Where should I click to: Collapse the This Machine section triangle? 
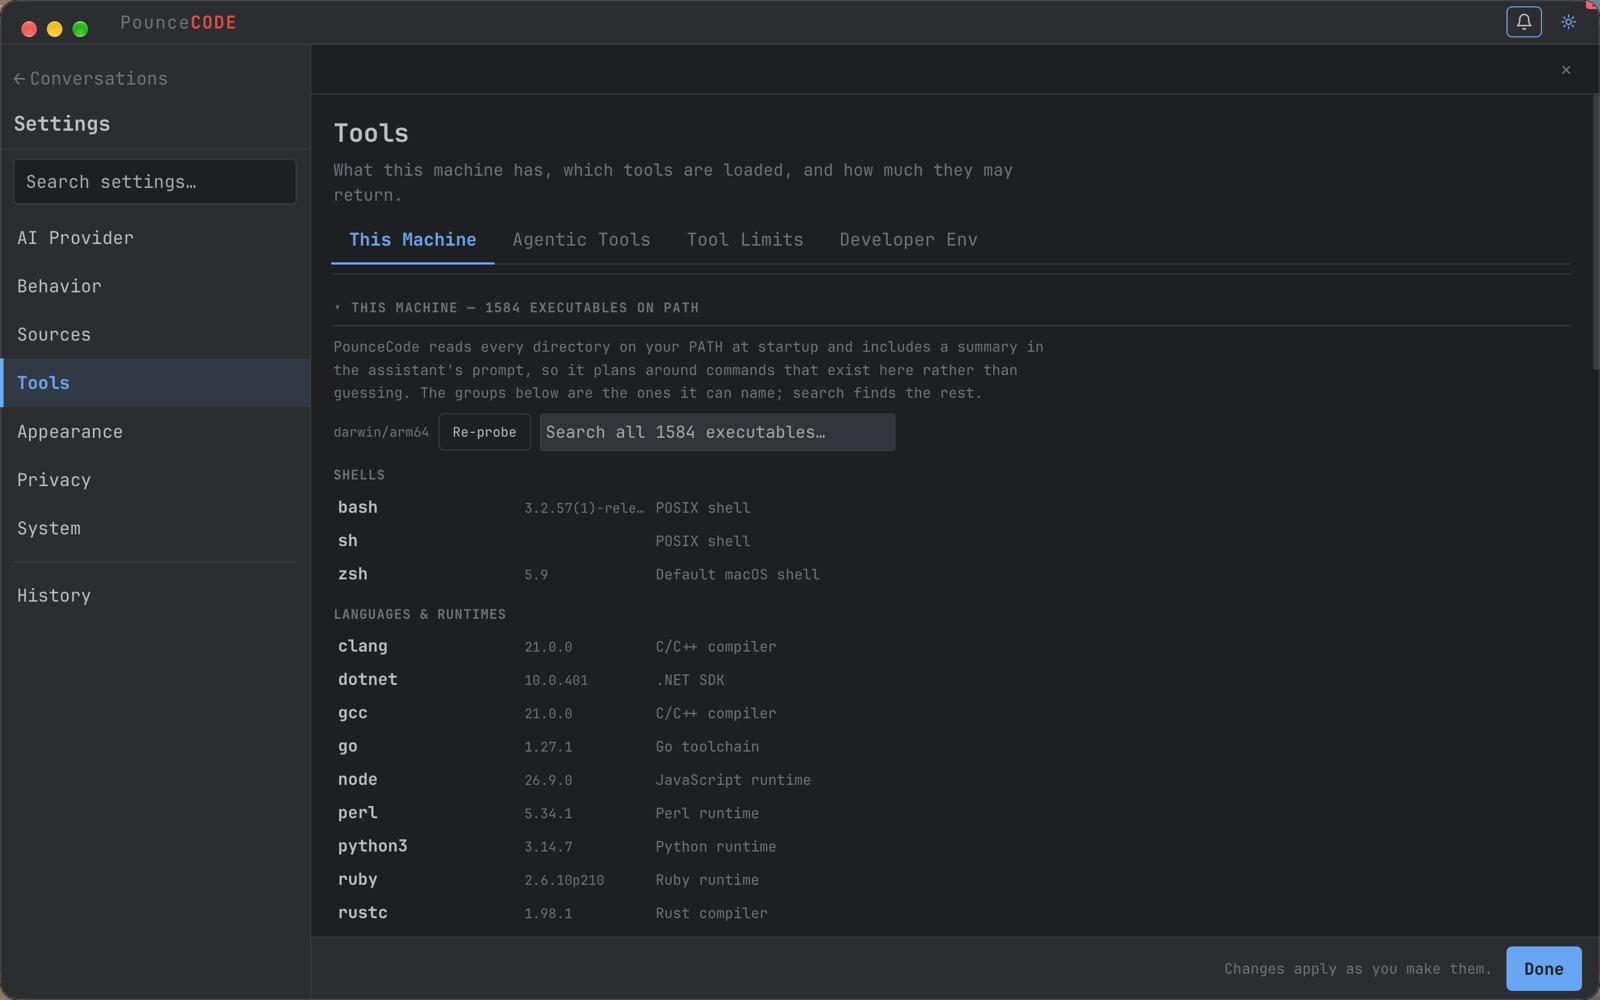[x=338, y=308]
